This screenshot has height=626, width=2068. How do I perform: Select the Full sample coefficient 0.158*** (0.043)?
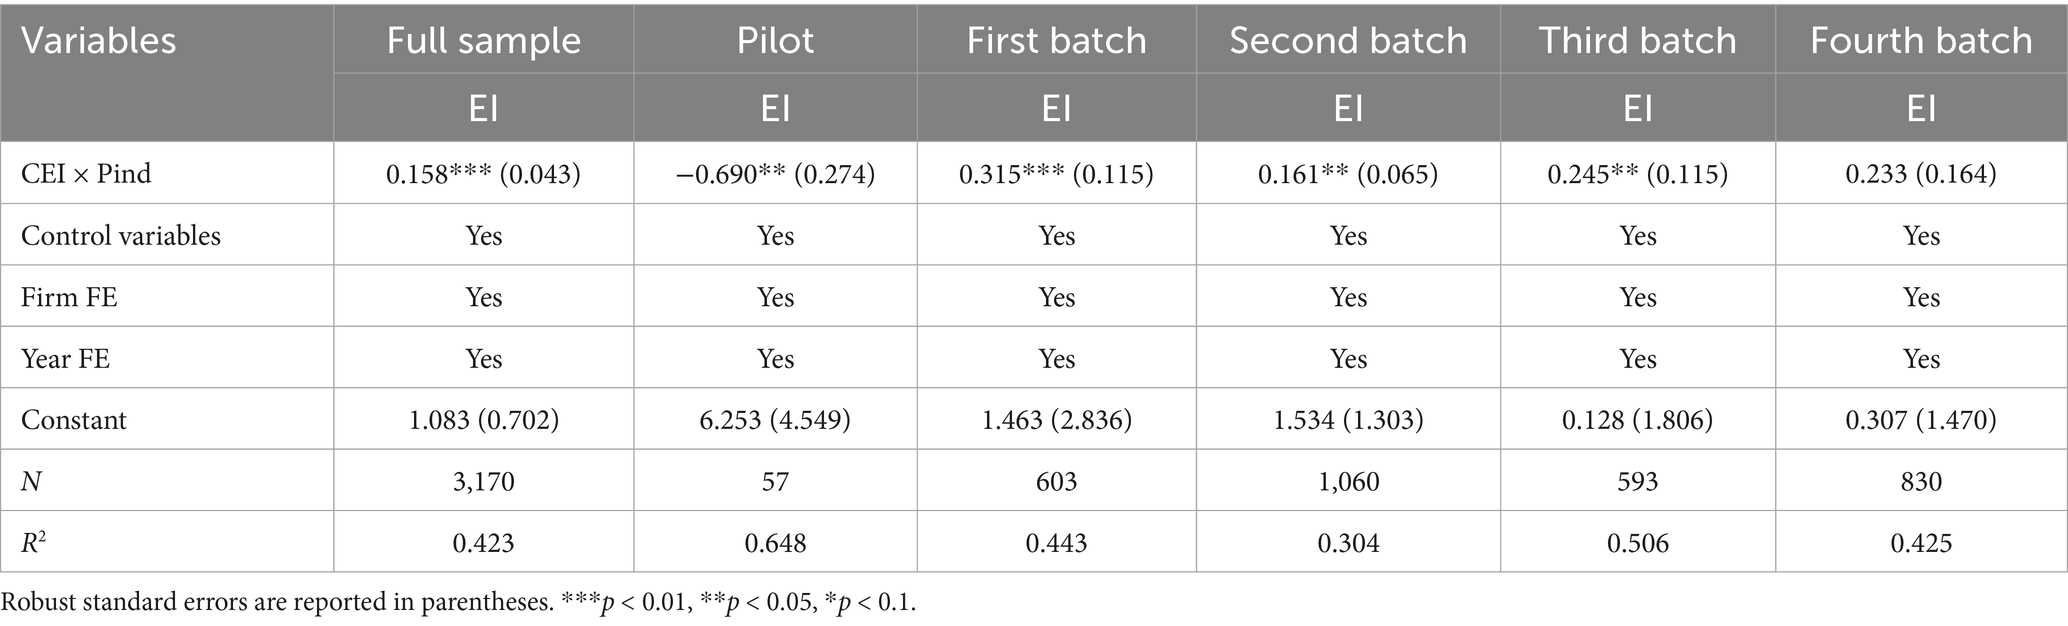pos(484,174)
